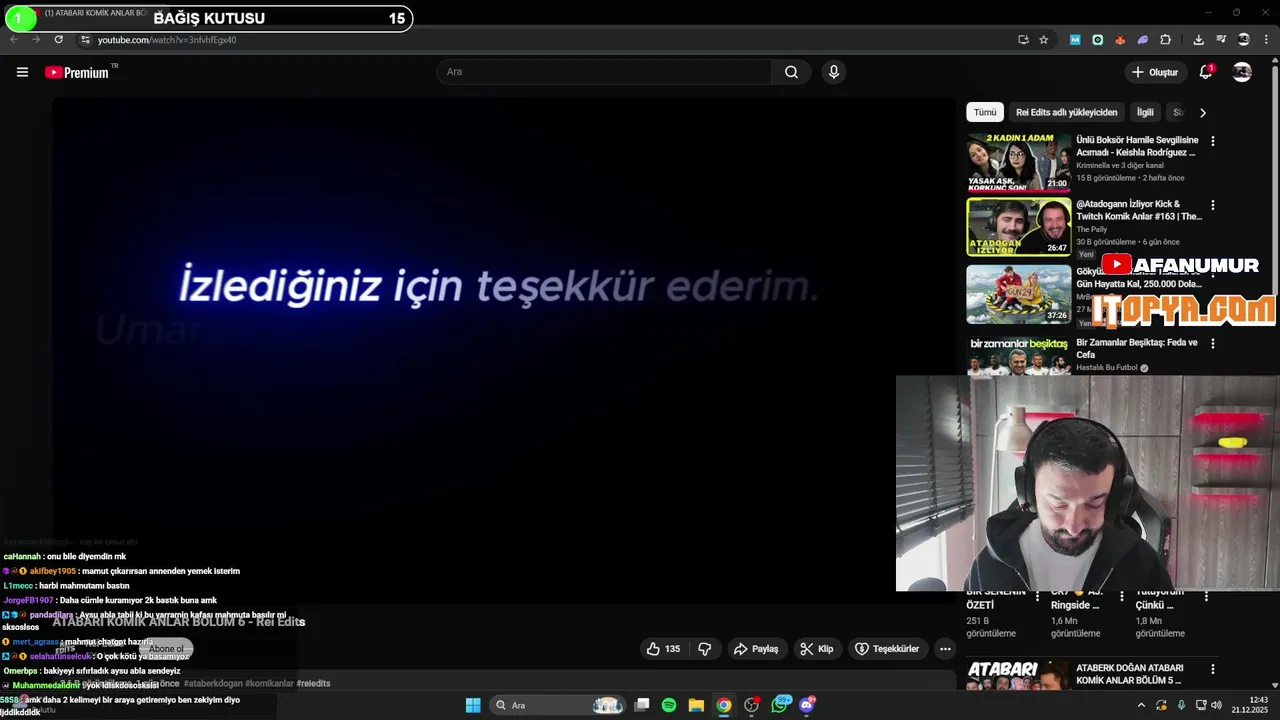
Task: Click the Teşekkürler thanks button
Action: point(887,649)
